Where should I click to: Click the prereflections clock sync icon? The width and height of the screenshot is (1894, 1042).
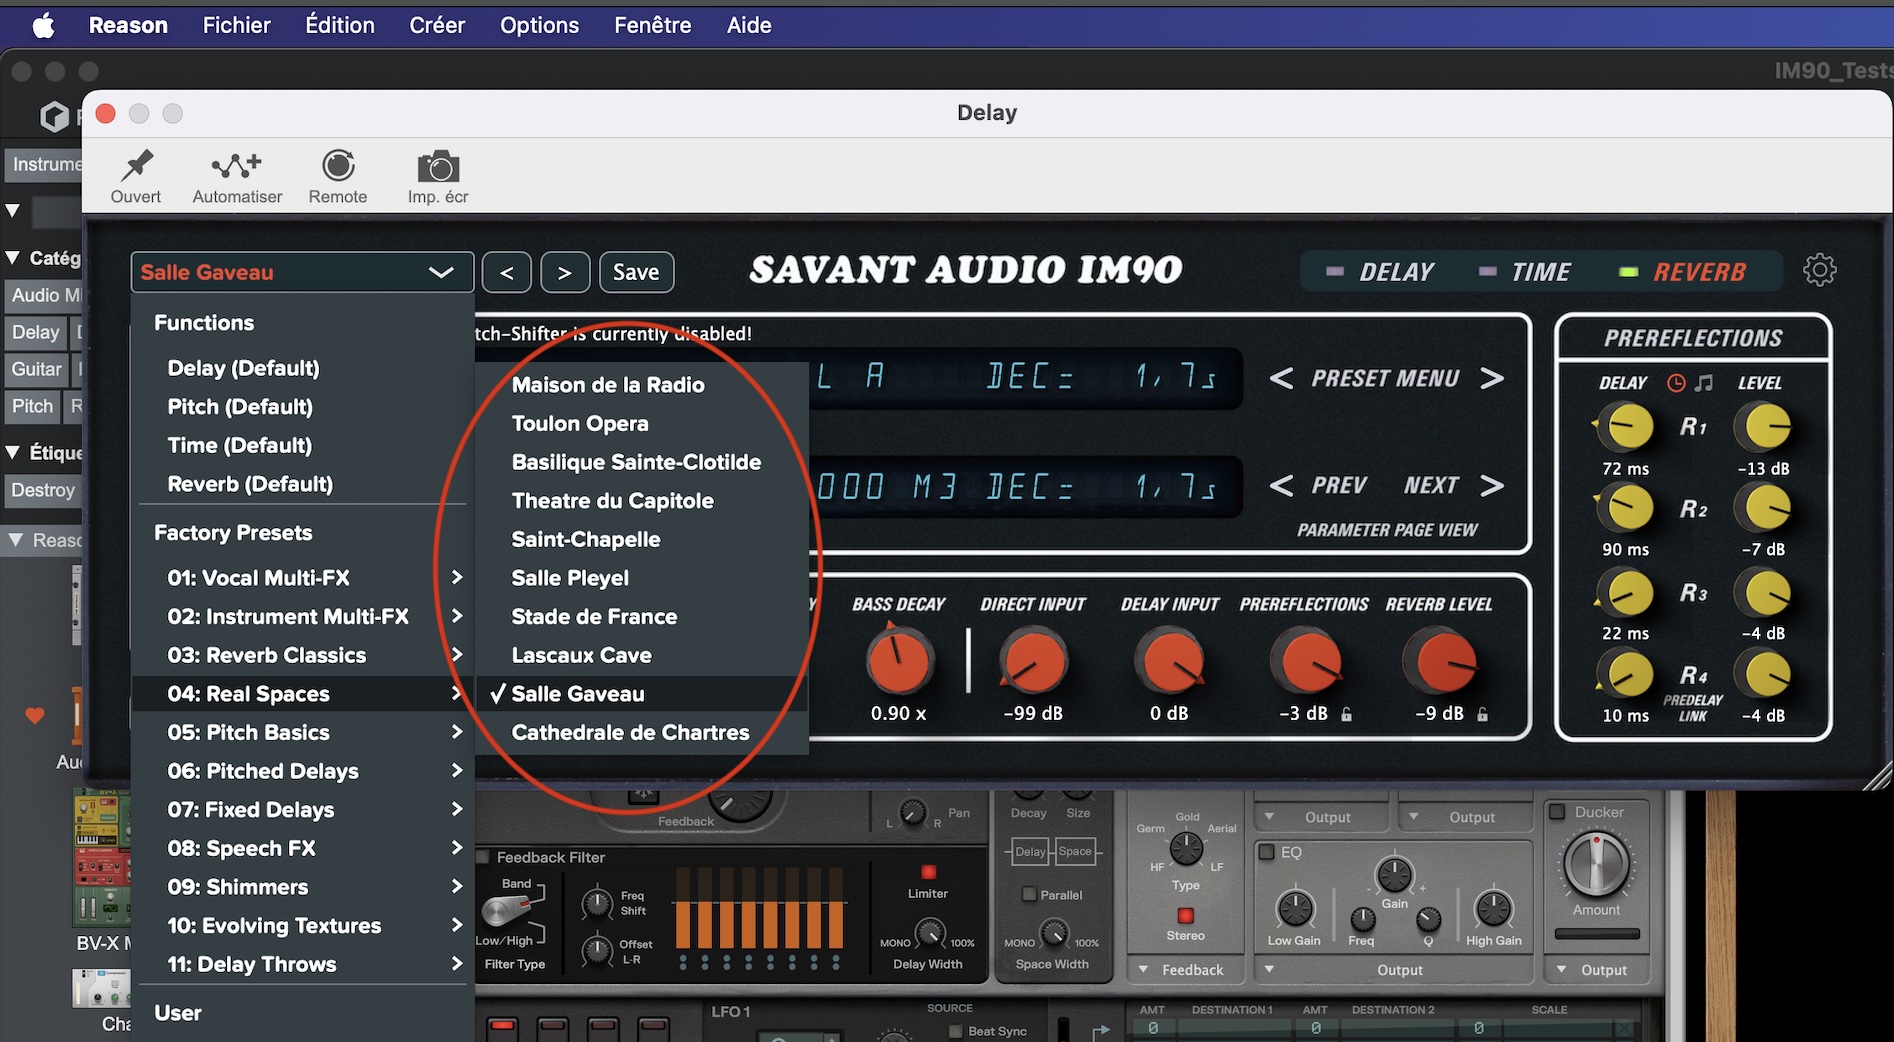point(1676,383)
